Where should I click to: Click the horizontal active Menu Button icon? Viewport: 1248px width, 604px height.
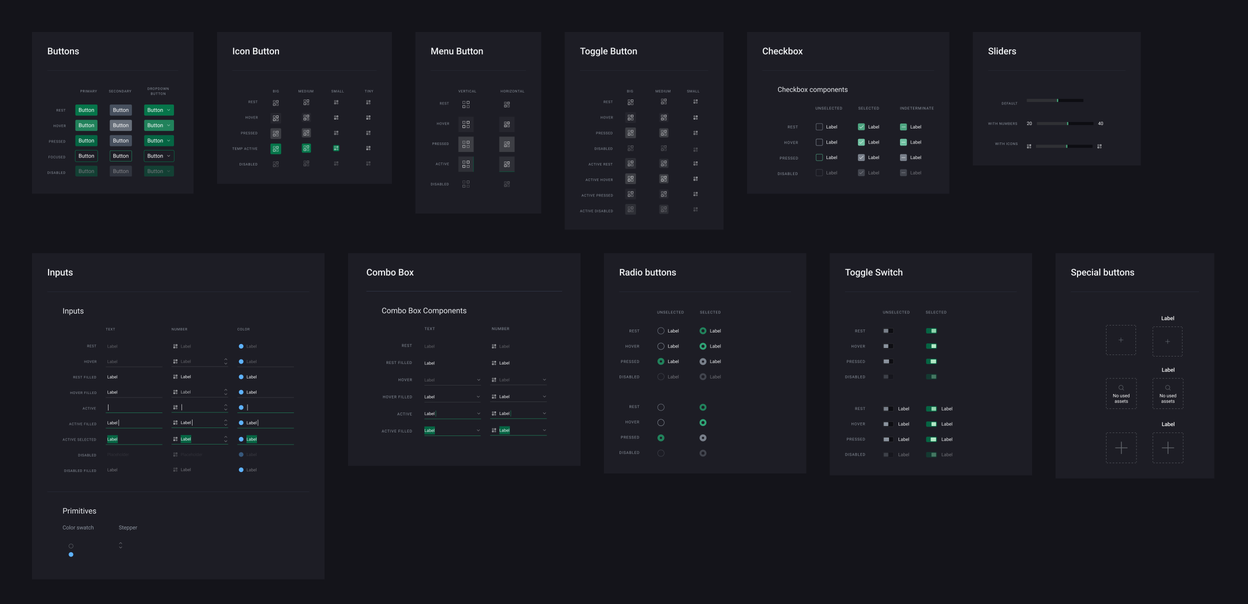pyautogui.click(x=507, y=164)
